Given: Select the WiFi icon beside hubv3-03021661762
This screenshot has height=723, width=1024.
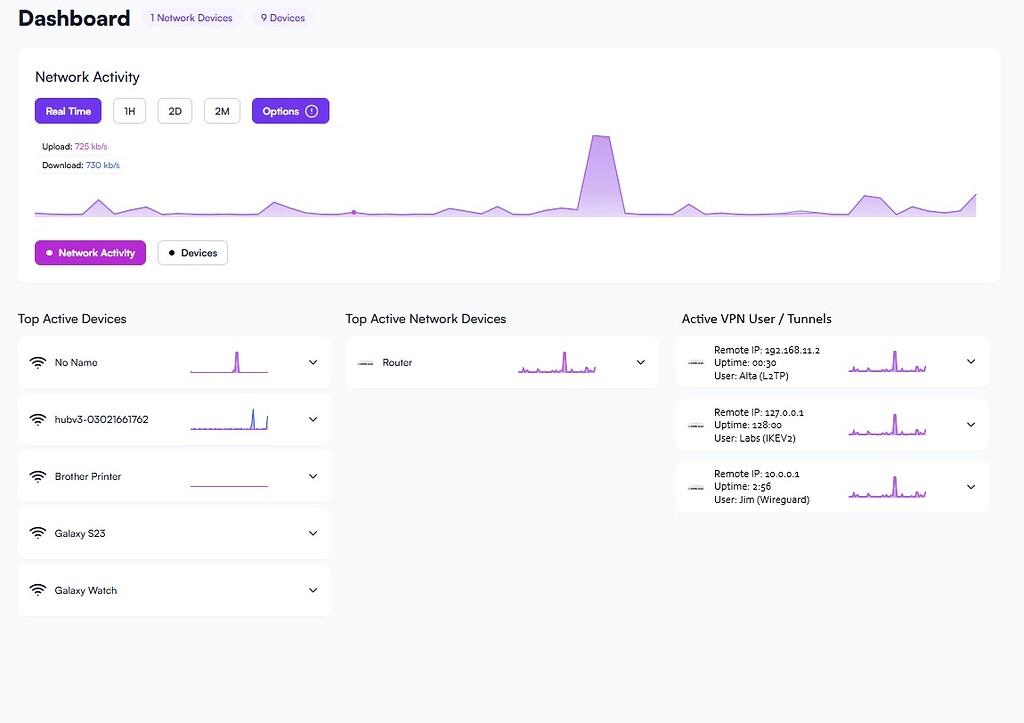Looking at the screenshot, I should 39,419.
